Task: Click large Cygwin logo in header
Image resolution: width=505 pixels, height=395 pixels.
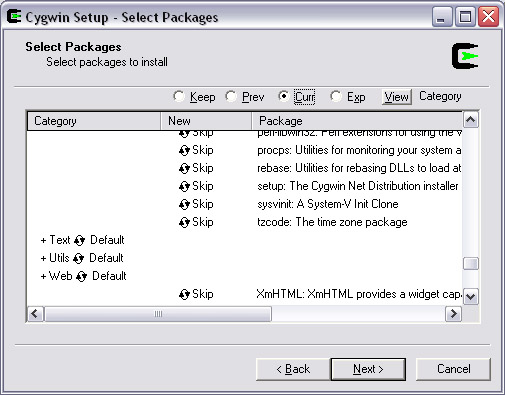Action: click(465, 56)
